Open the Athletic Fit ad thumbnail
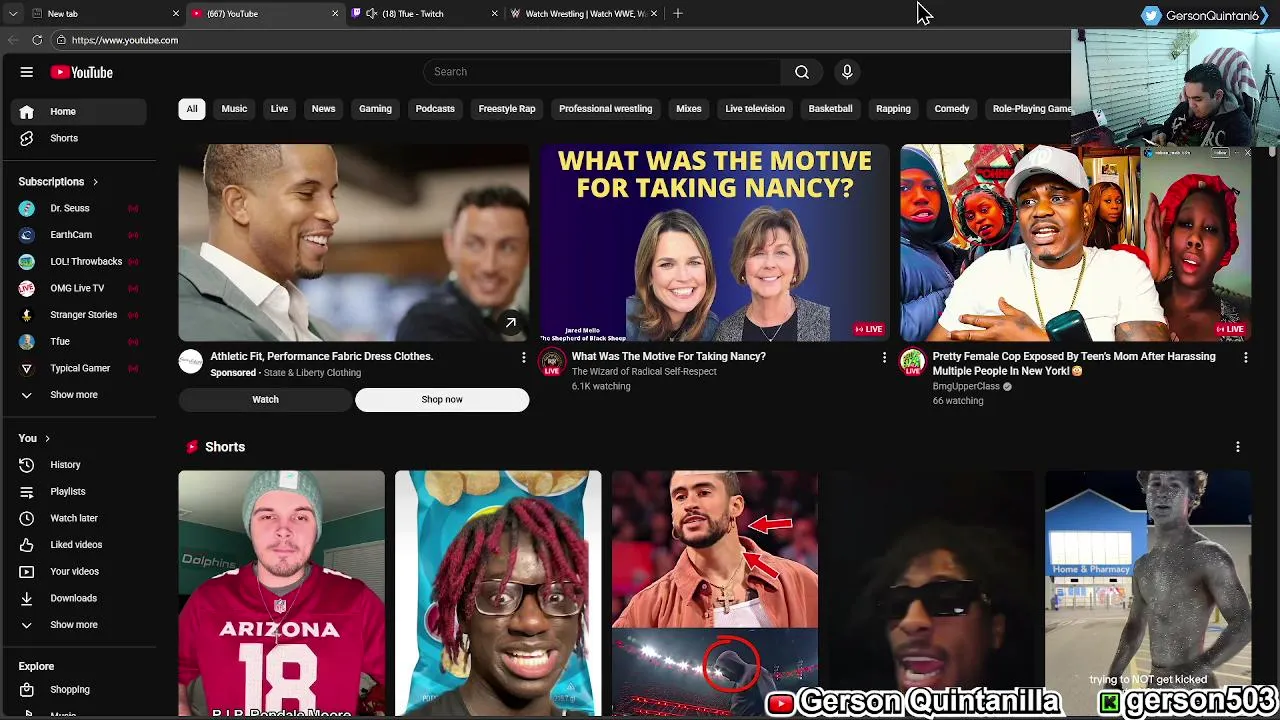 pos(354,243)
